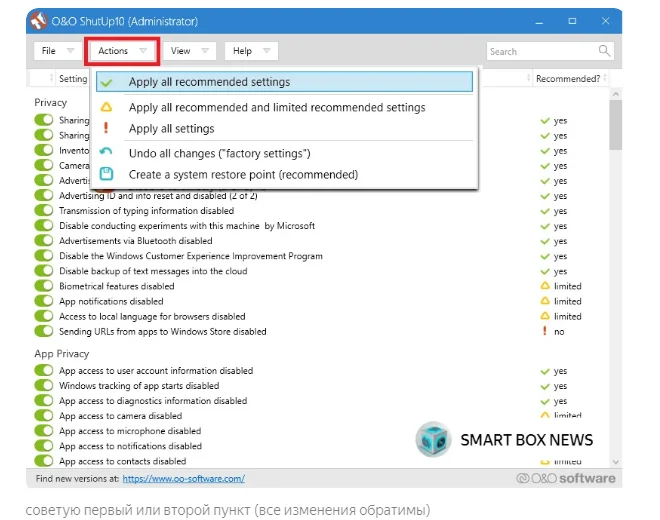This screenshot has height=520, width=660.
Task: Toggle Windows tracking of app starts disabled
Action: pyautogui.click(x=44, y=386)
